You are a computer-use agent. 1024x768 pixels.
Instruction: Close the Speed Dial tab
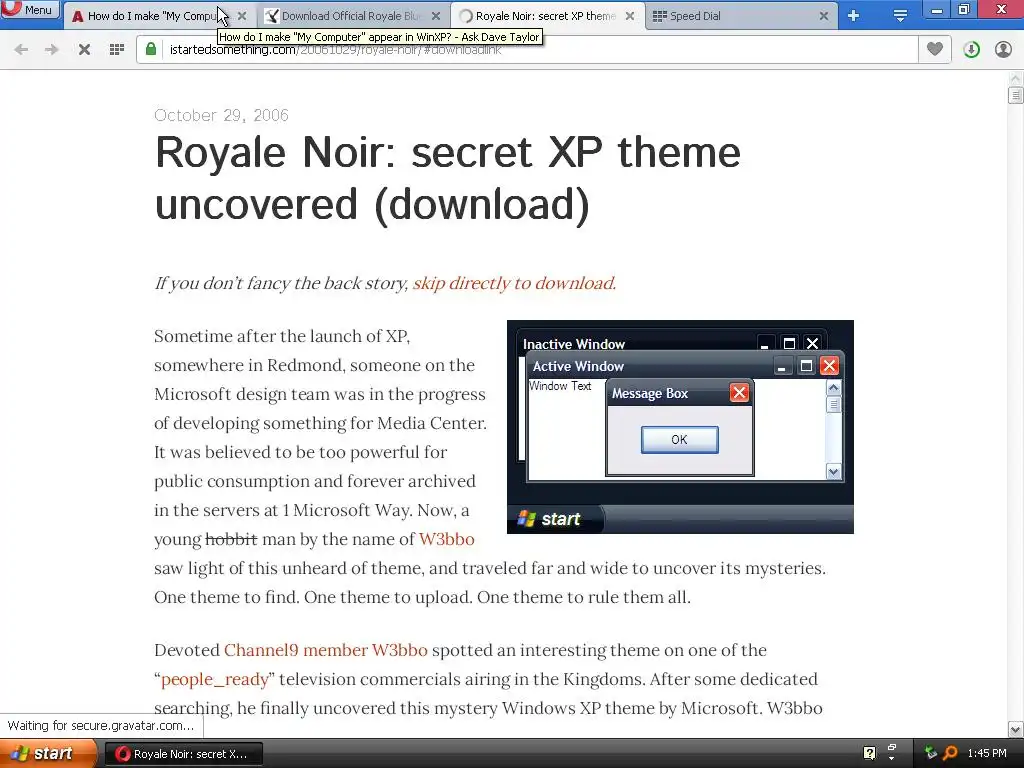click(x=824, y=16)
